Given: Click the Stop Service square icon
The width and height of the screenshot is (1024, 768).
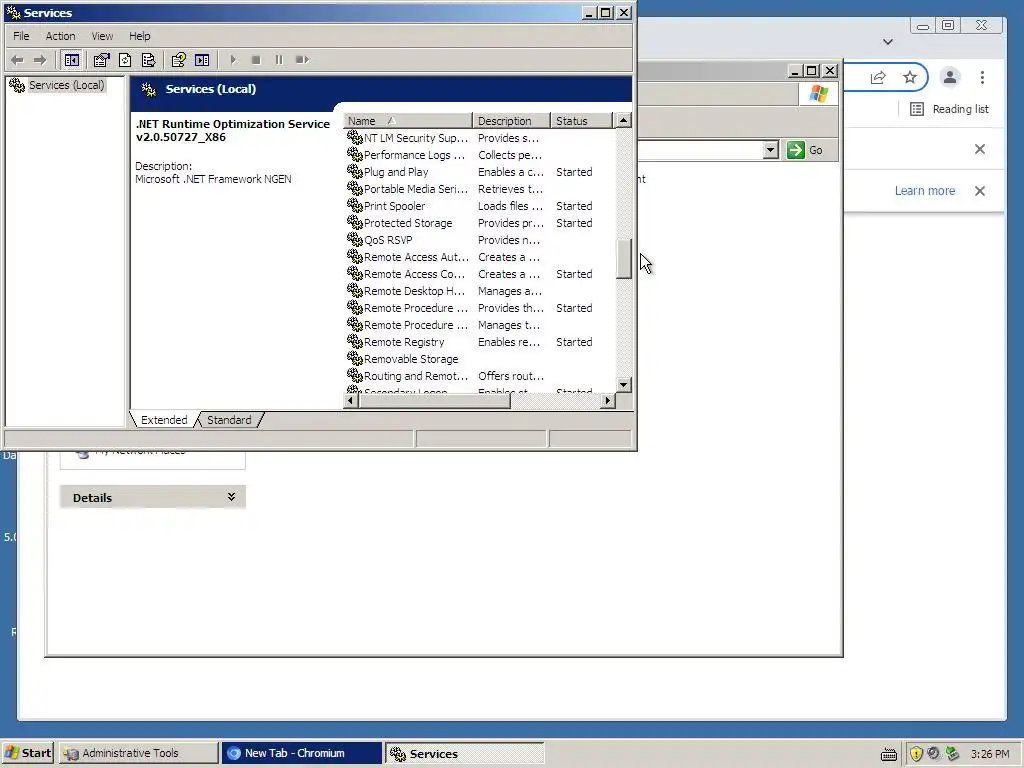Looking at the screenshot, I should 256,60.
